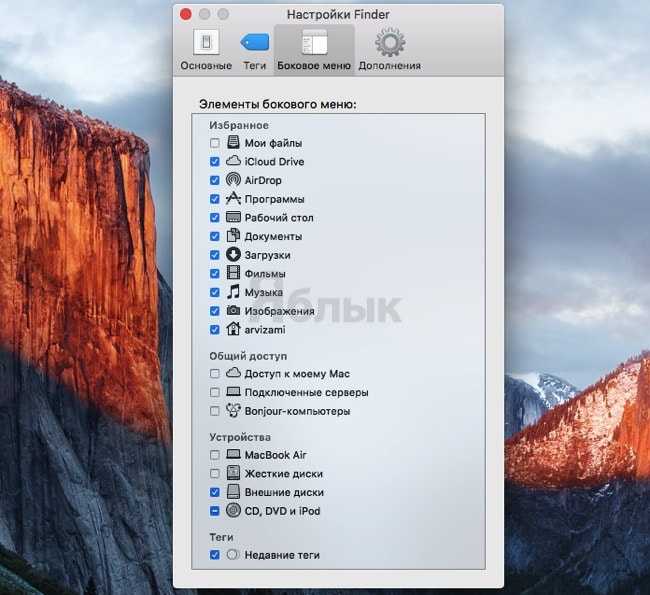Enable the Bonjour-компьютеры checkbox

[x=215, y=411]
